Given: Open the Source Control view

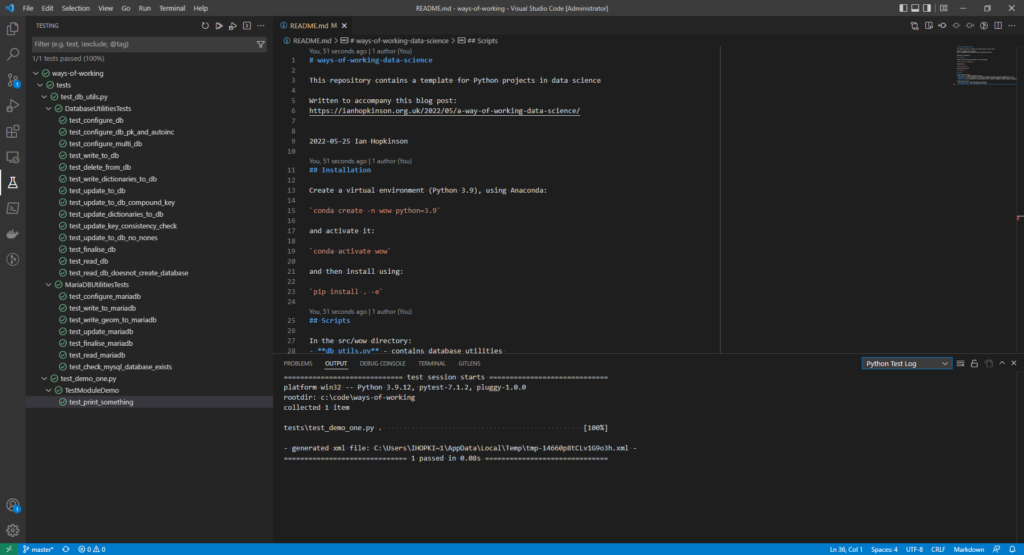Looking at the screenshot, I should pyautogui.click(x=12, y=80).
